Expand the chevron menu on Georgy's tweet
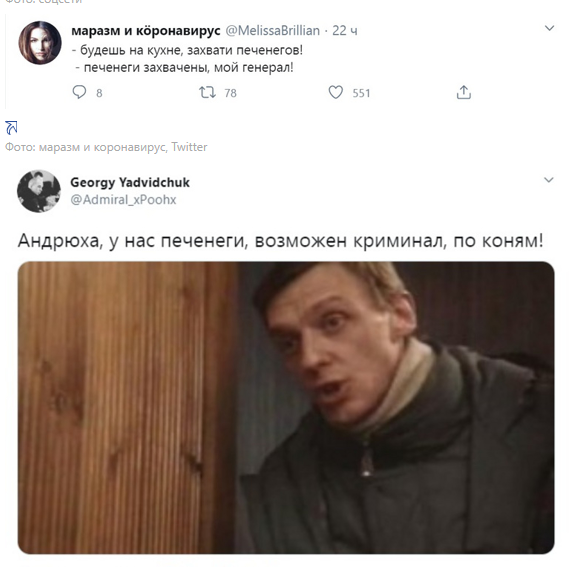This screenshot has width=570, height=567. 549,180
